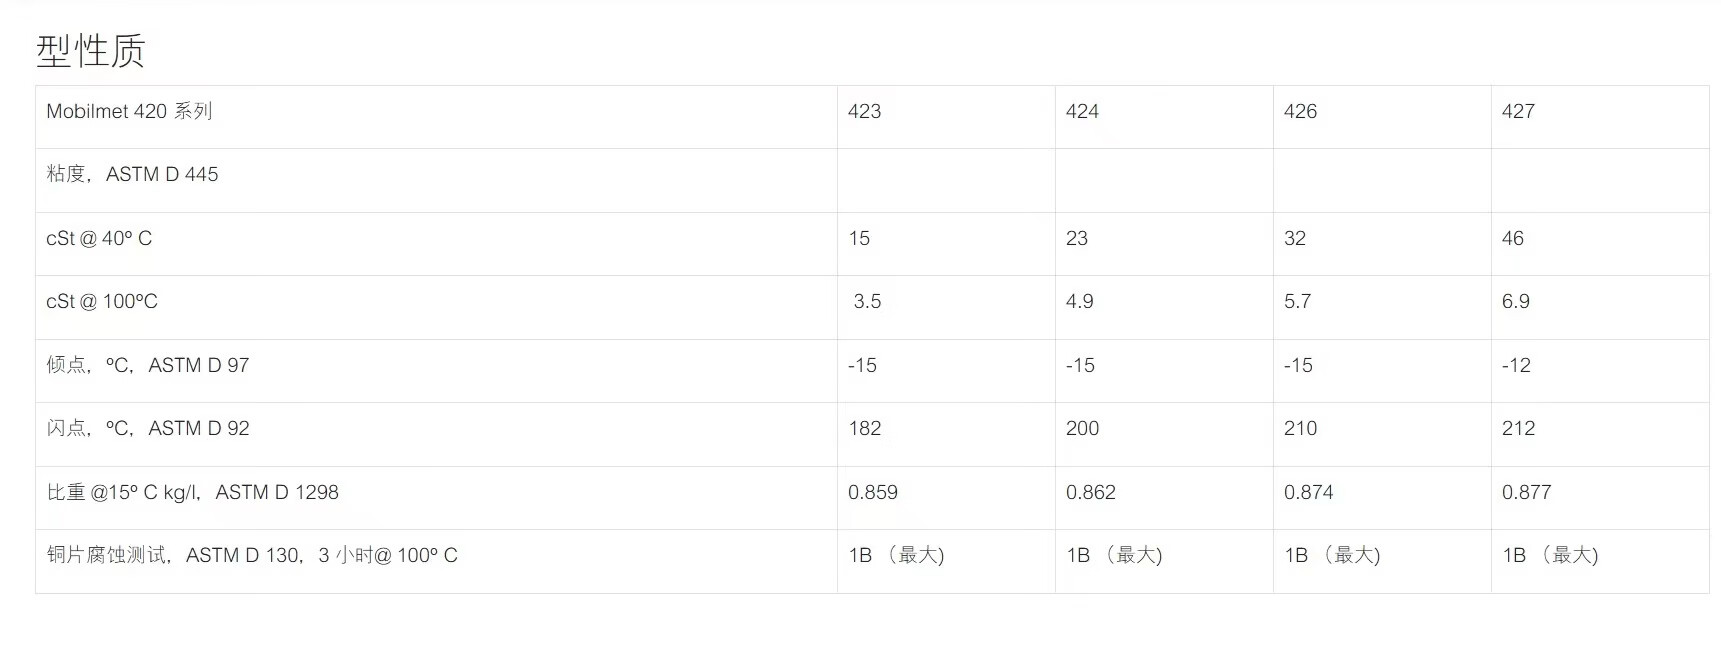The height and width of the screenshot is (659, 1721).
Task: Click the cSt @ 40º C row label
Action: click(99, 238)
